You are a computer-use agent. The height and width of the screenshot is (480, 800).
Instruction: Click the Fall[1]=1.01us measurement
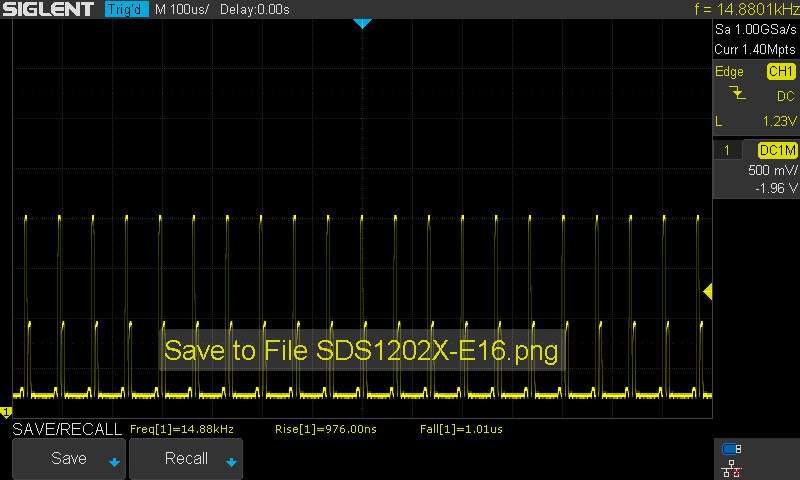click(x=461, y=429)
